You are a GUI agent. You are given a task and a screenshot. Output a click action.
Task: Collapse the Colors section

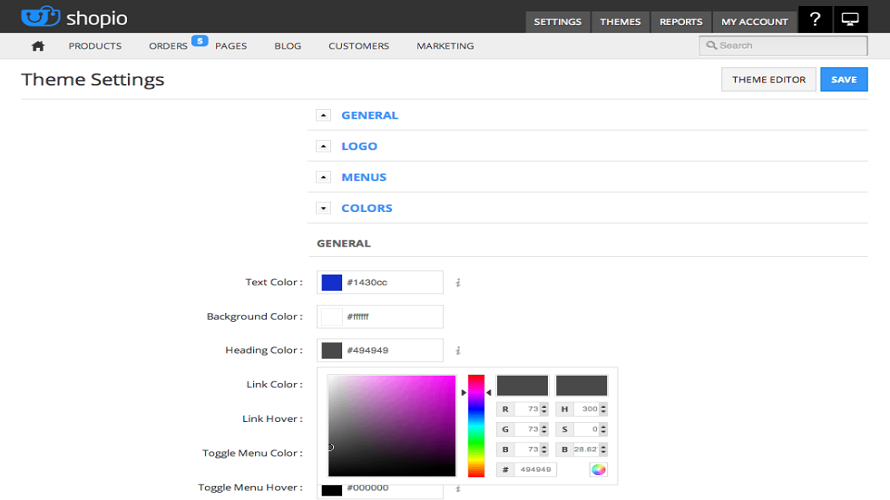tap(323, 208)
